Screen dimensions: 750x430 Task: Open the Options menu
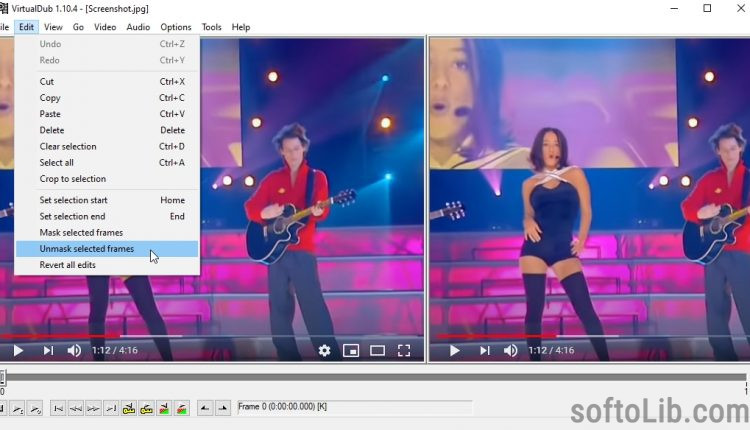click(x=176, y=27)
